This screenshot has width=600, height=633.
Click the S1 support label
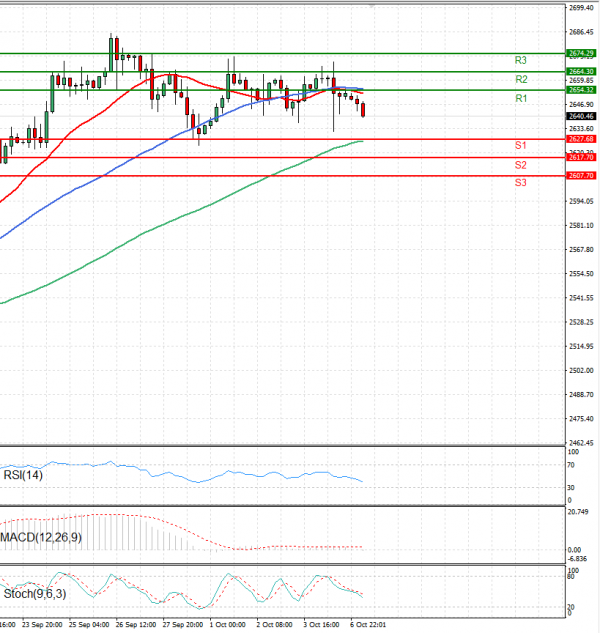pyautogui.click(x=520, y=145)
